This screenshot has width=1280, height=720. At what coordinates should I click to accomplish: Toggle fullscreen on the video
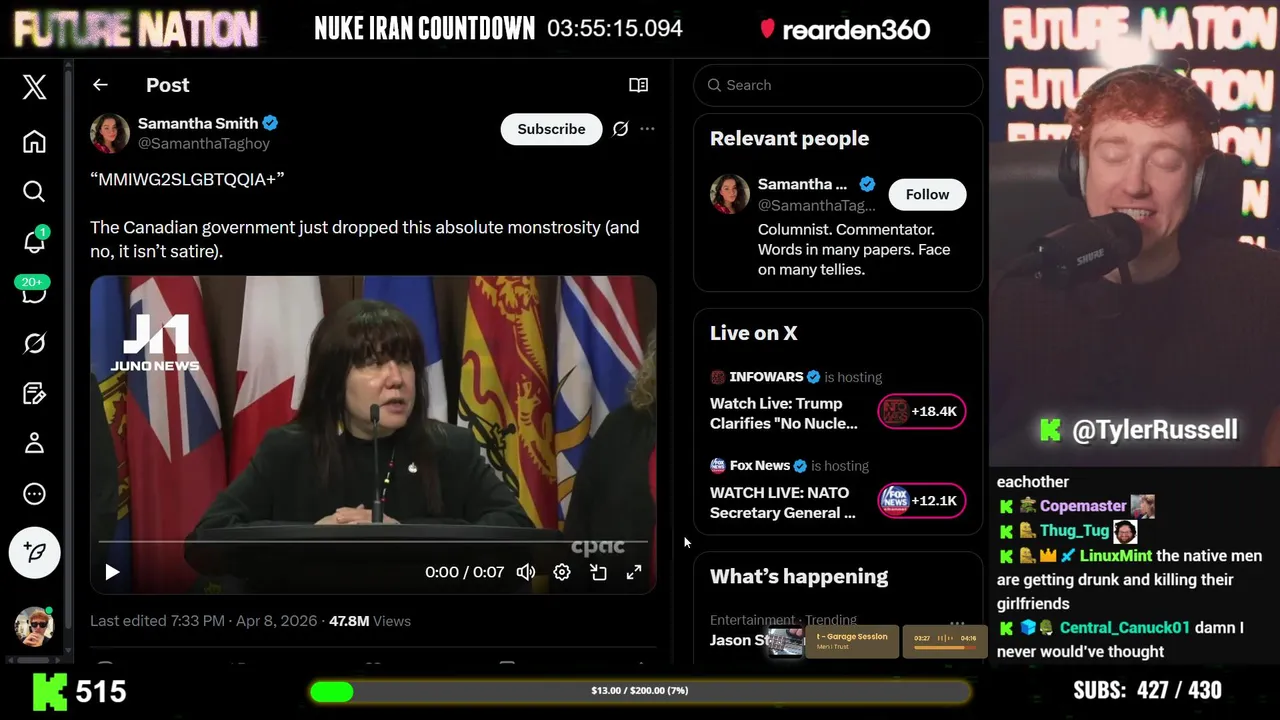634,572
